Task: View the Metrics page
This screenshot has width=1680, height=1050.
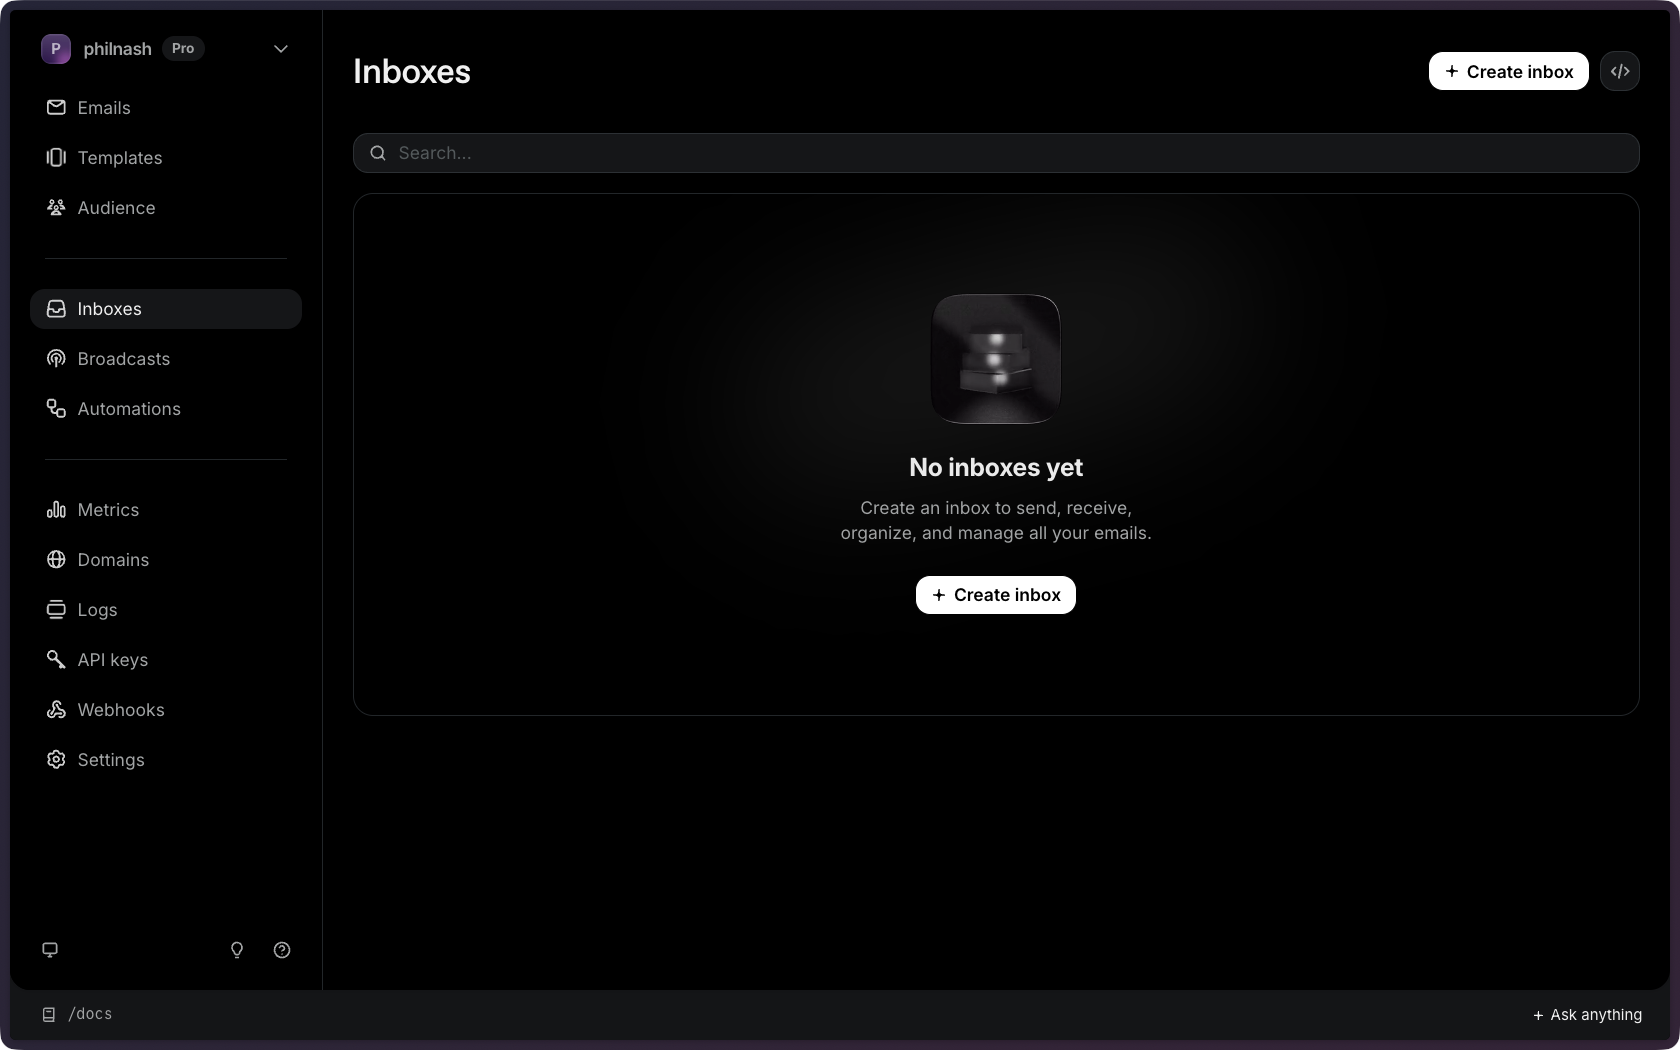Action: point(166,510)
